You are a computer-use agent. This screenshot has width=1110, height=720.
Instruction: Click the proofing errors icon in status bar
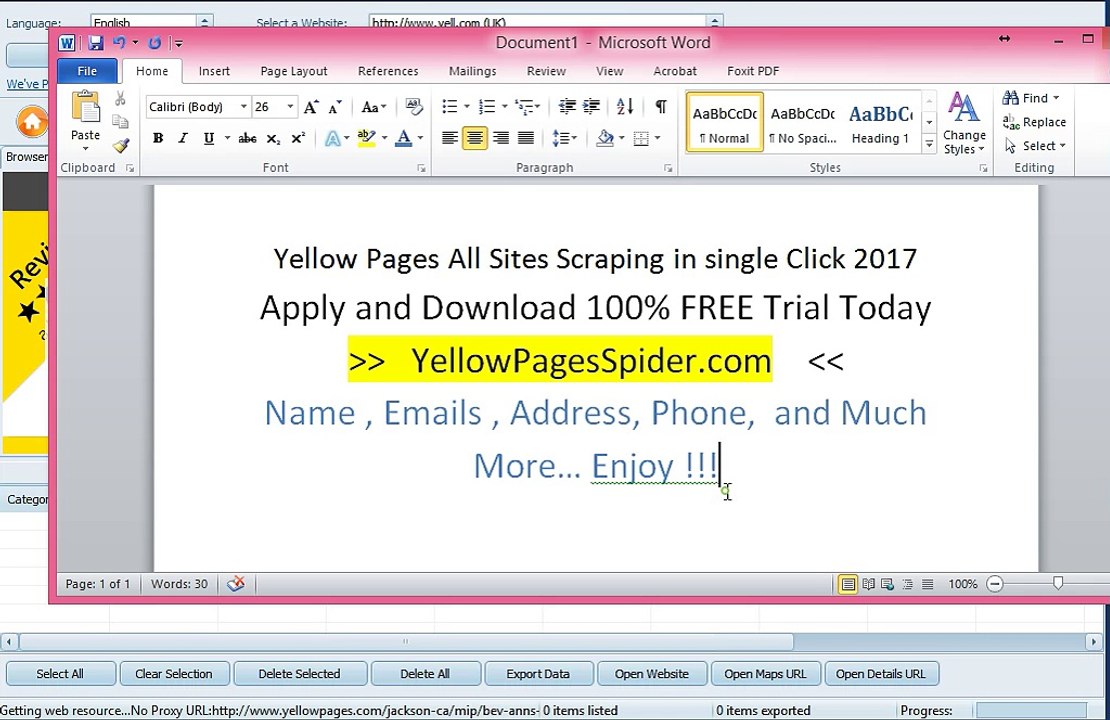click(236, 584)
